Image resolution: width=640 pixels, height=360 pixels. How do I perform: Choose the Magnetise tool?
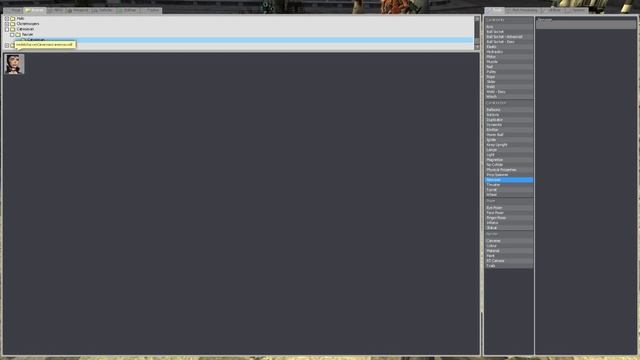tap(509, 160)
